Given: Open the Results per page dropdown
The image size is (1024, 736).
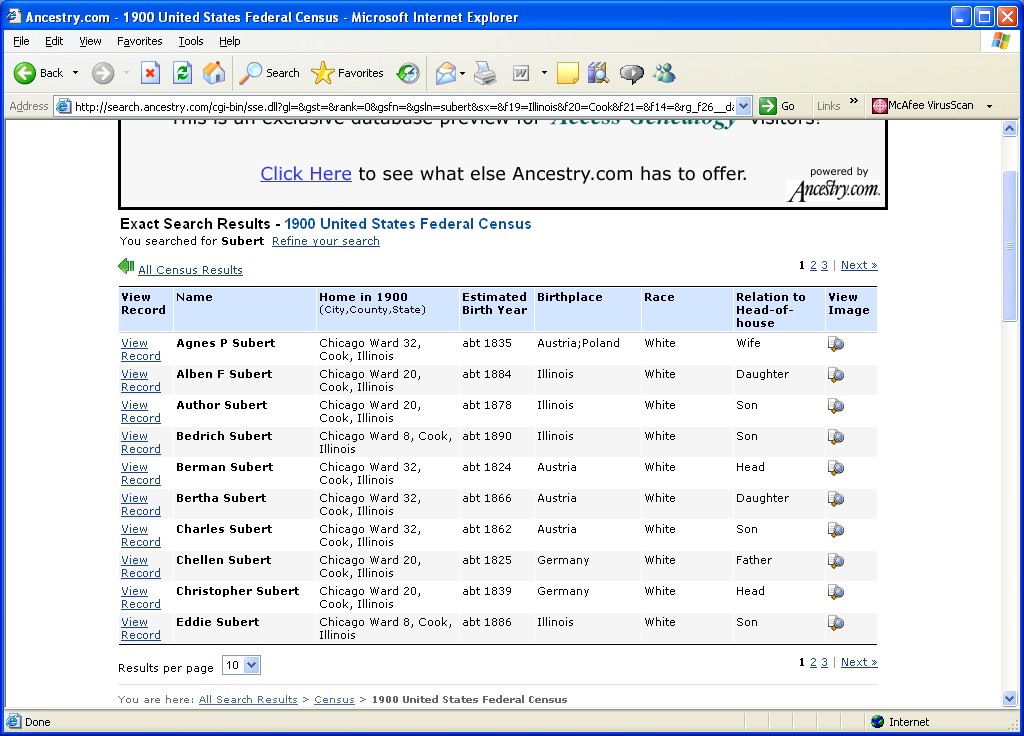Looking at the screenshot, I should [242, 665].
